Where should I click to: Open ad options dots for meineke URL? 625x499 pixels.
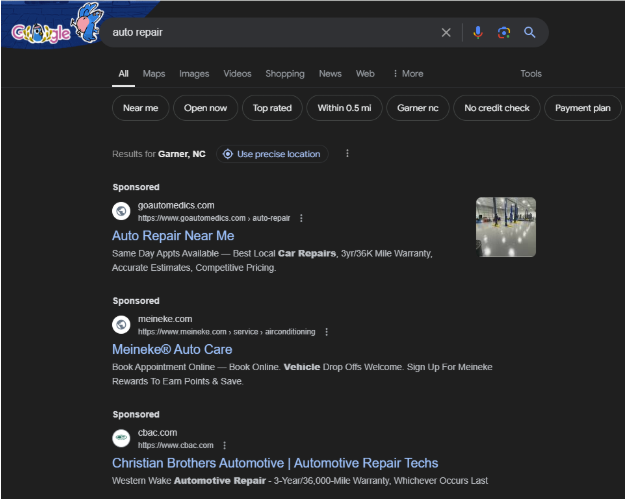(326, 332)
